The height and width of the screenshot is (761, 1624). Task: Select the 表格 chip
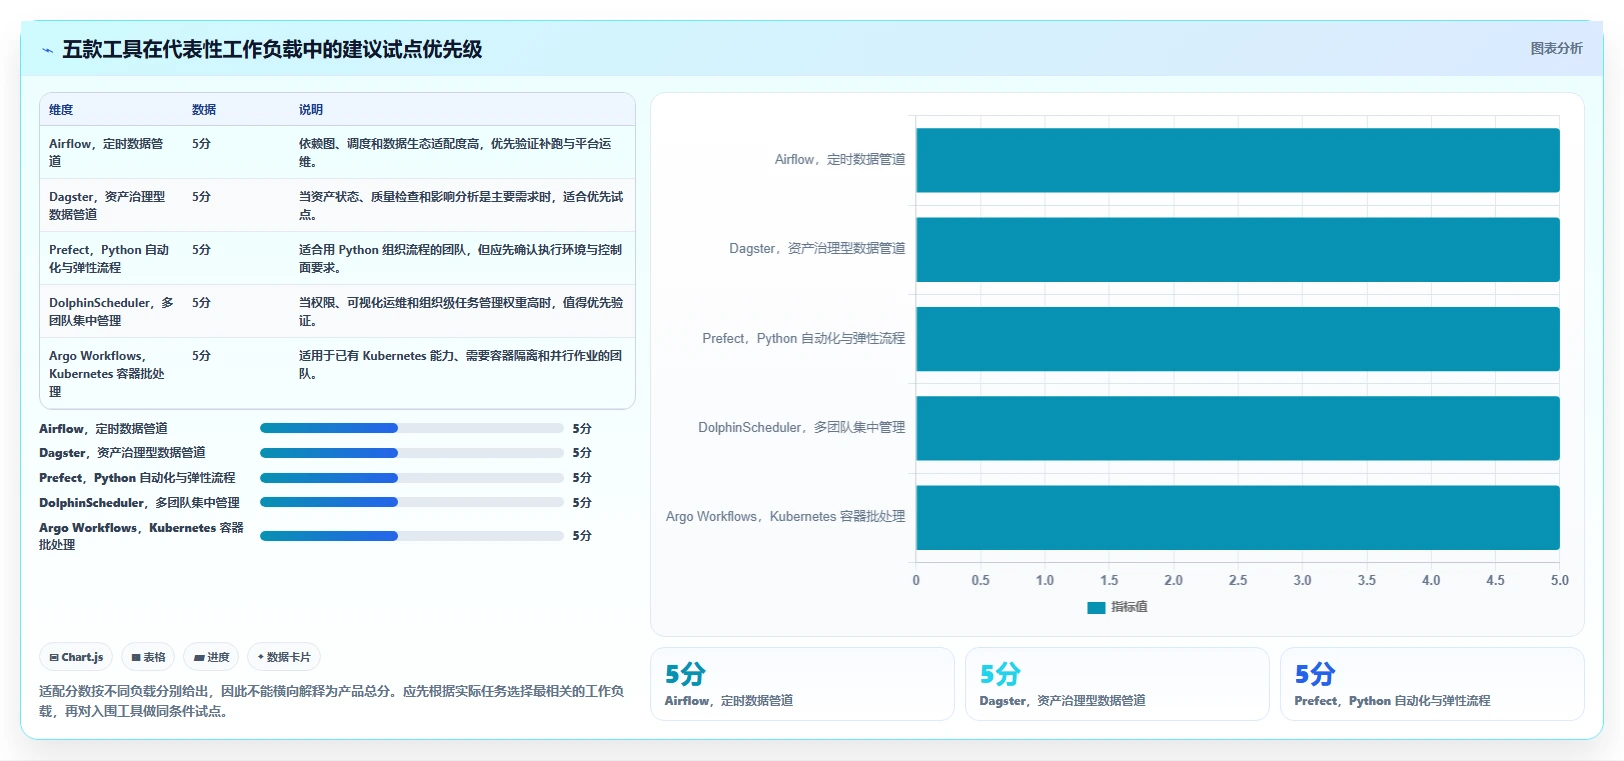pos(148,657)
